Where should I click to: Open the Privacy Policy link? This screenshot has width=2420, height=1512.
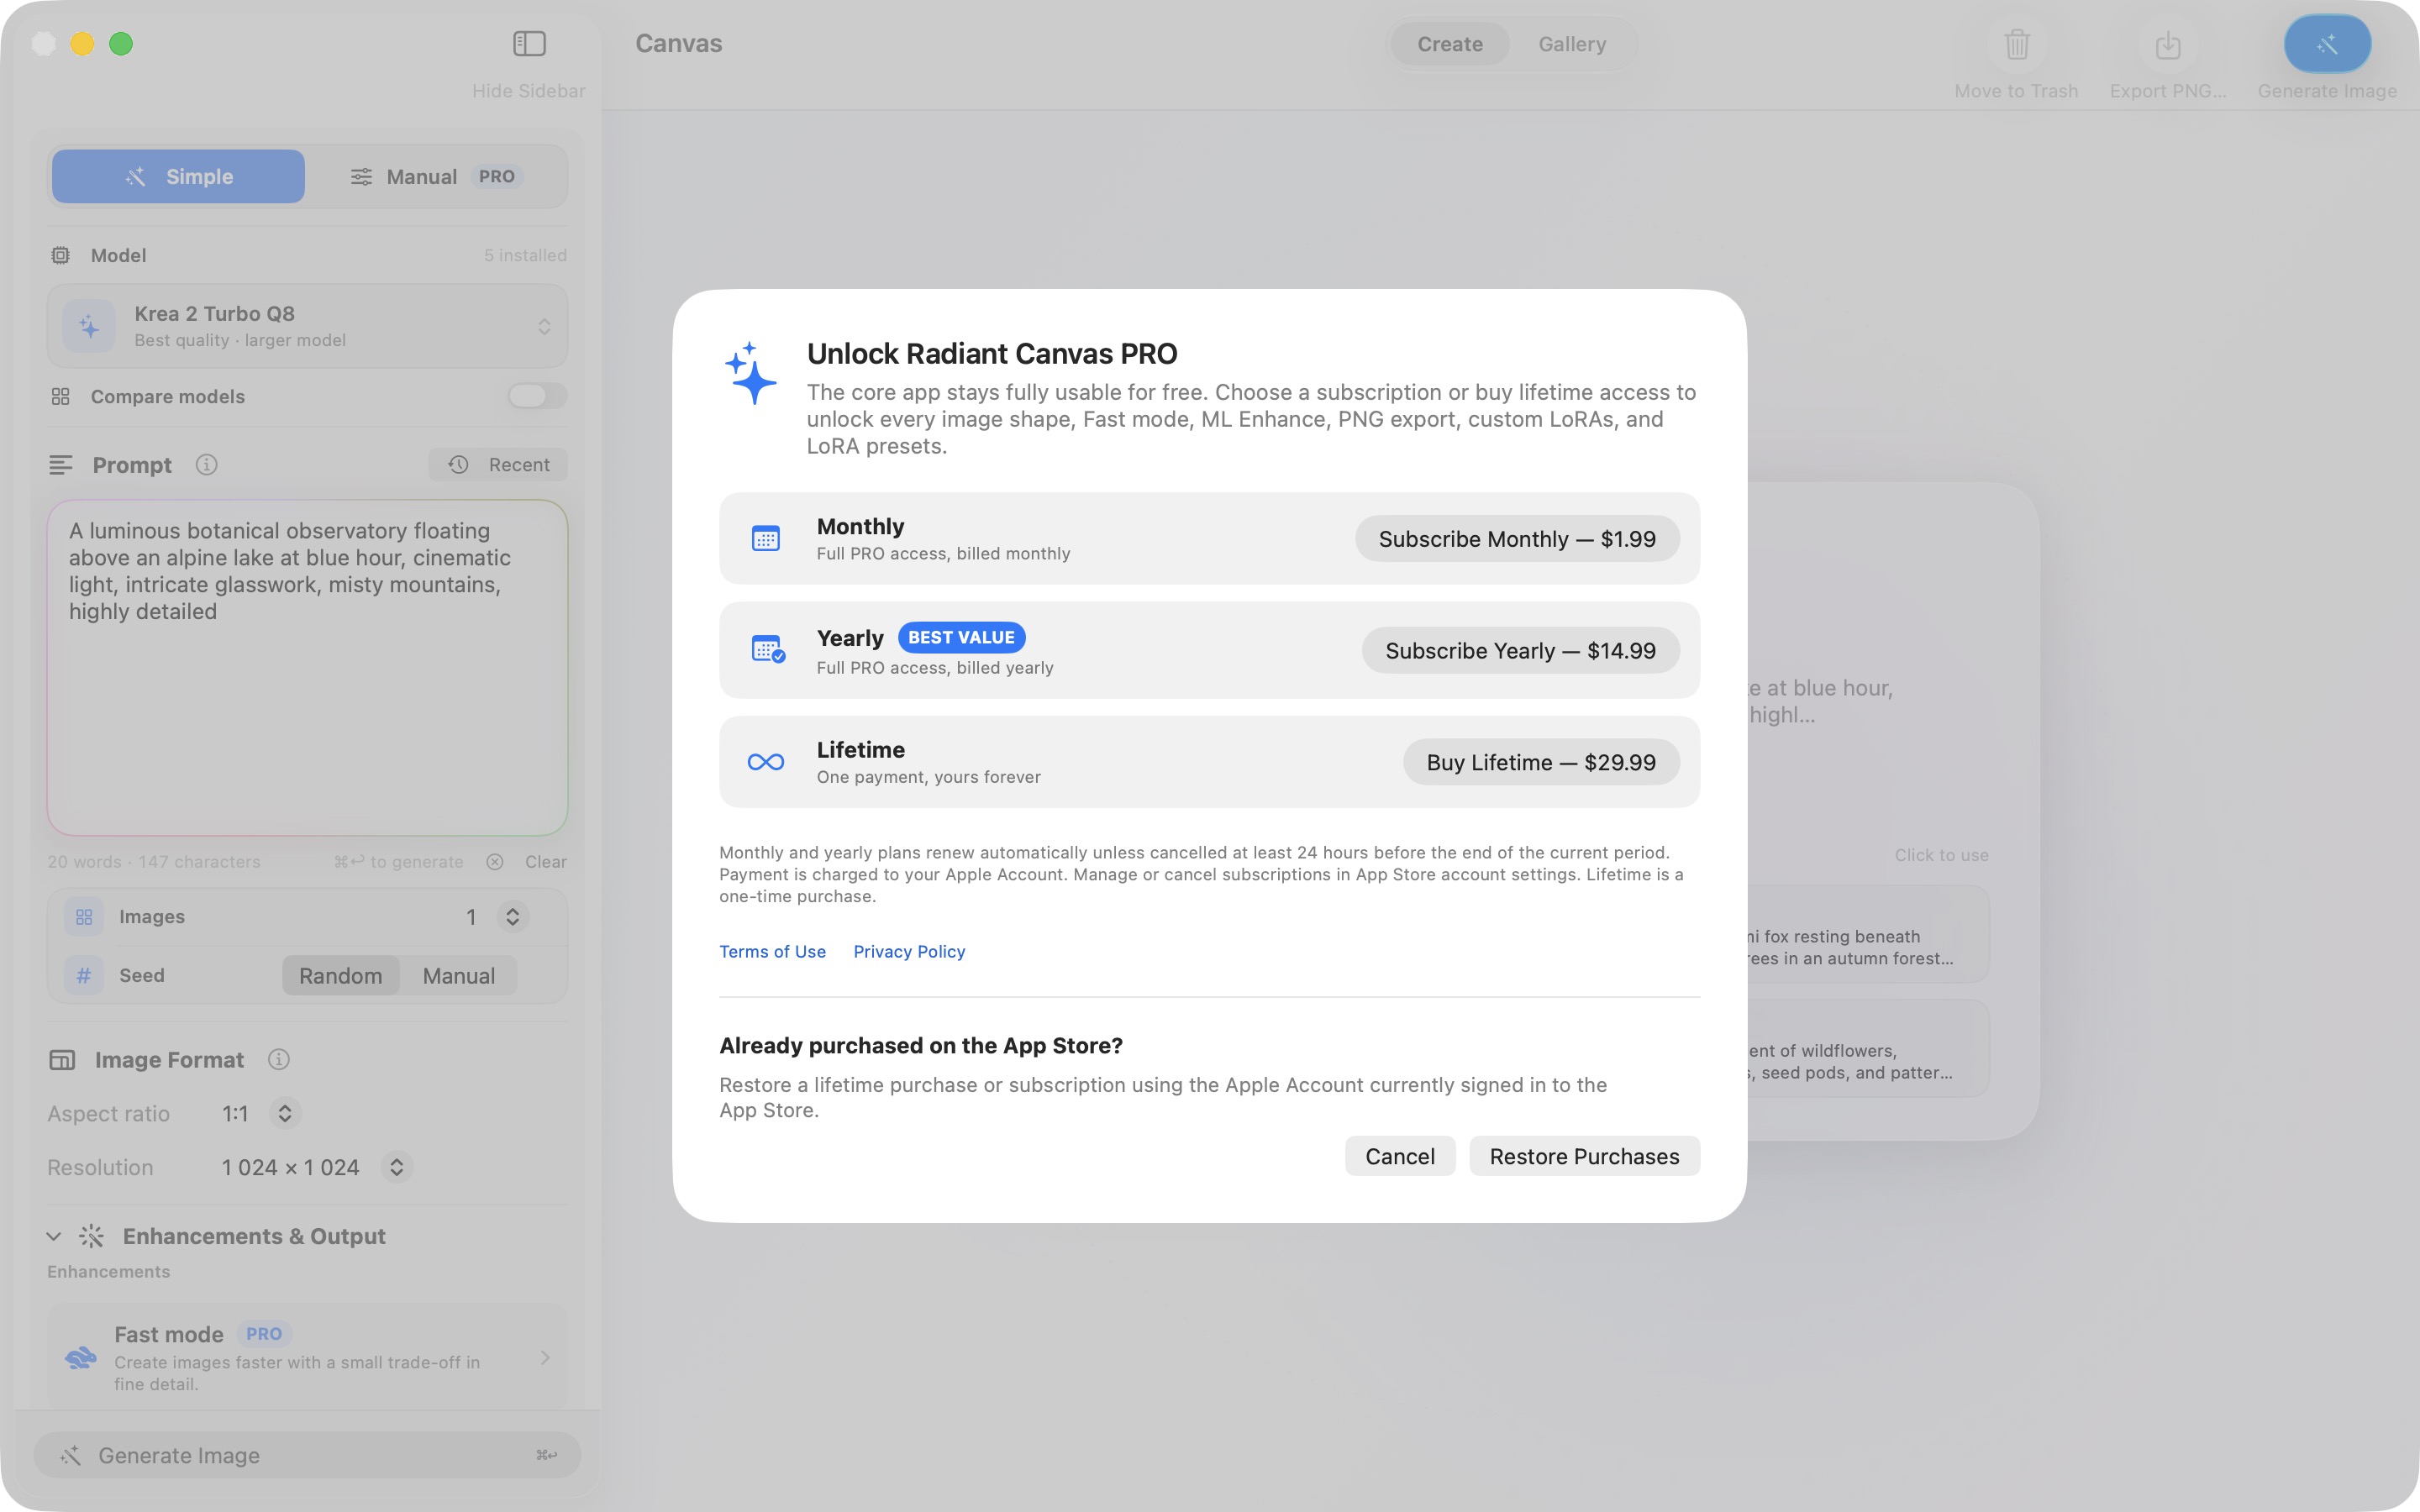909,952
